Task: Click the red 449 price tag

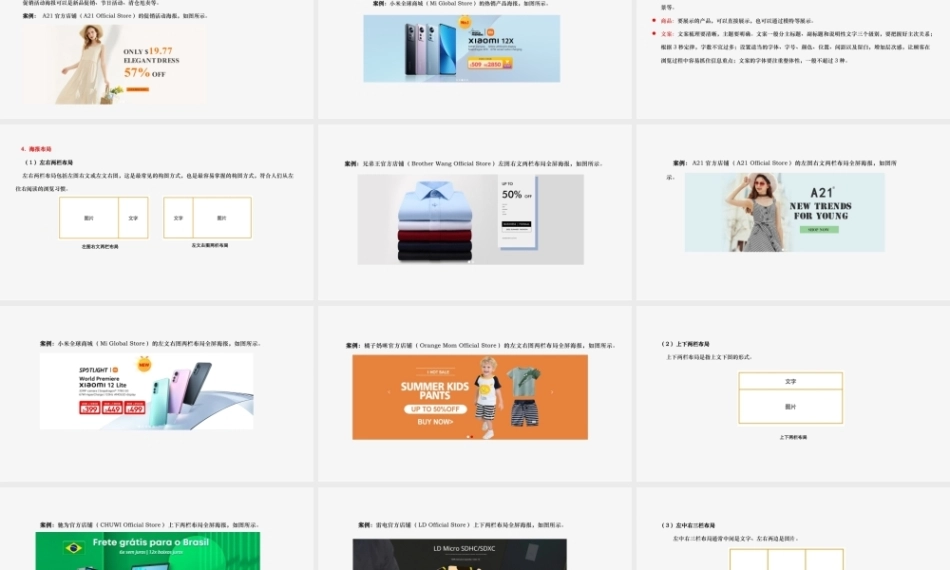Action: 112,408
